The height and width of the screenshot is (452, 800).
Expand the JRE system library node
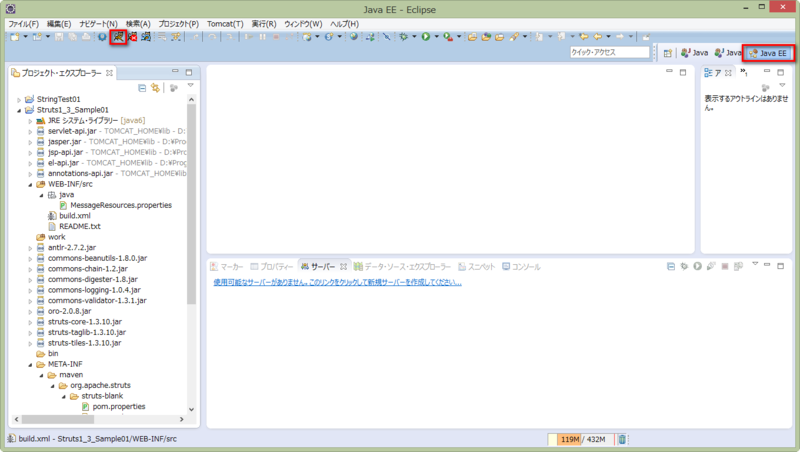(30, 121)
